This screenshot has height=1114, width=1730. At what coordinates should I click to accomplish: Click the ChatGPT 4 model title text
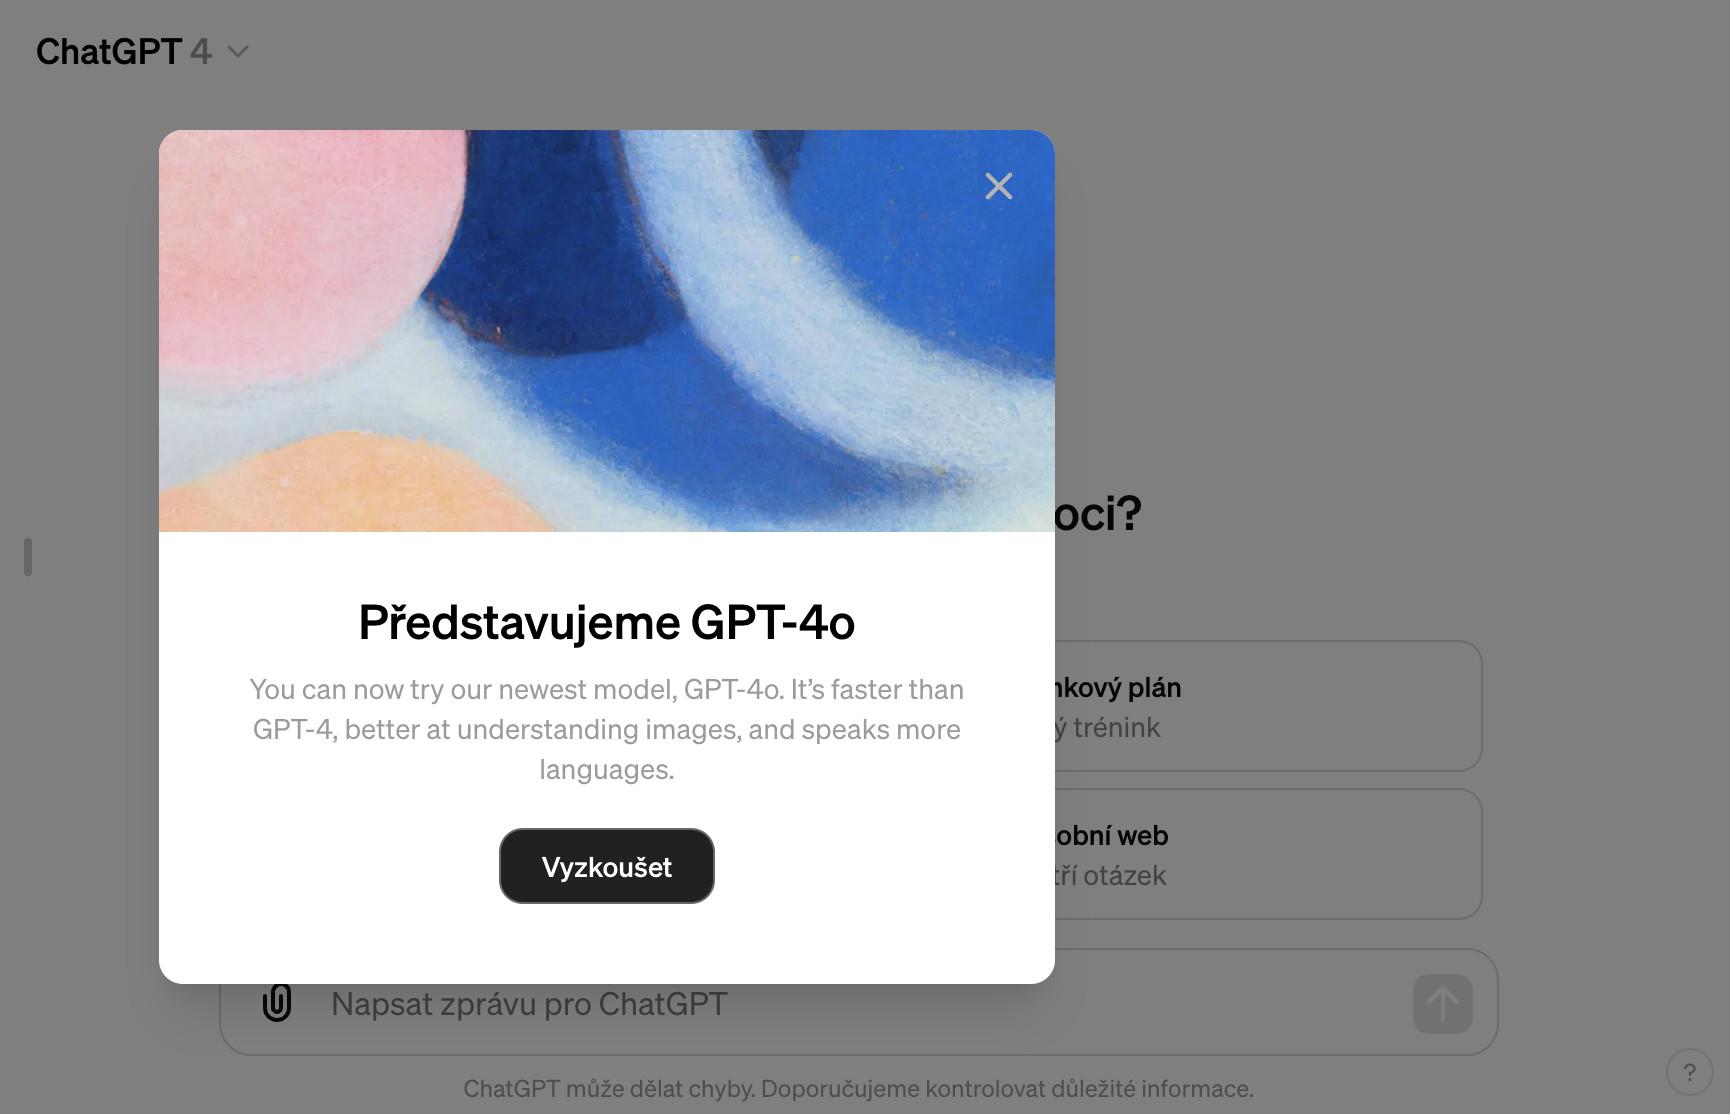click(x=124, y=51)
